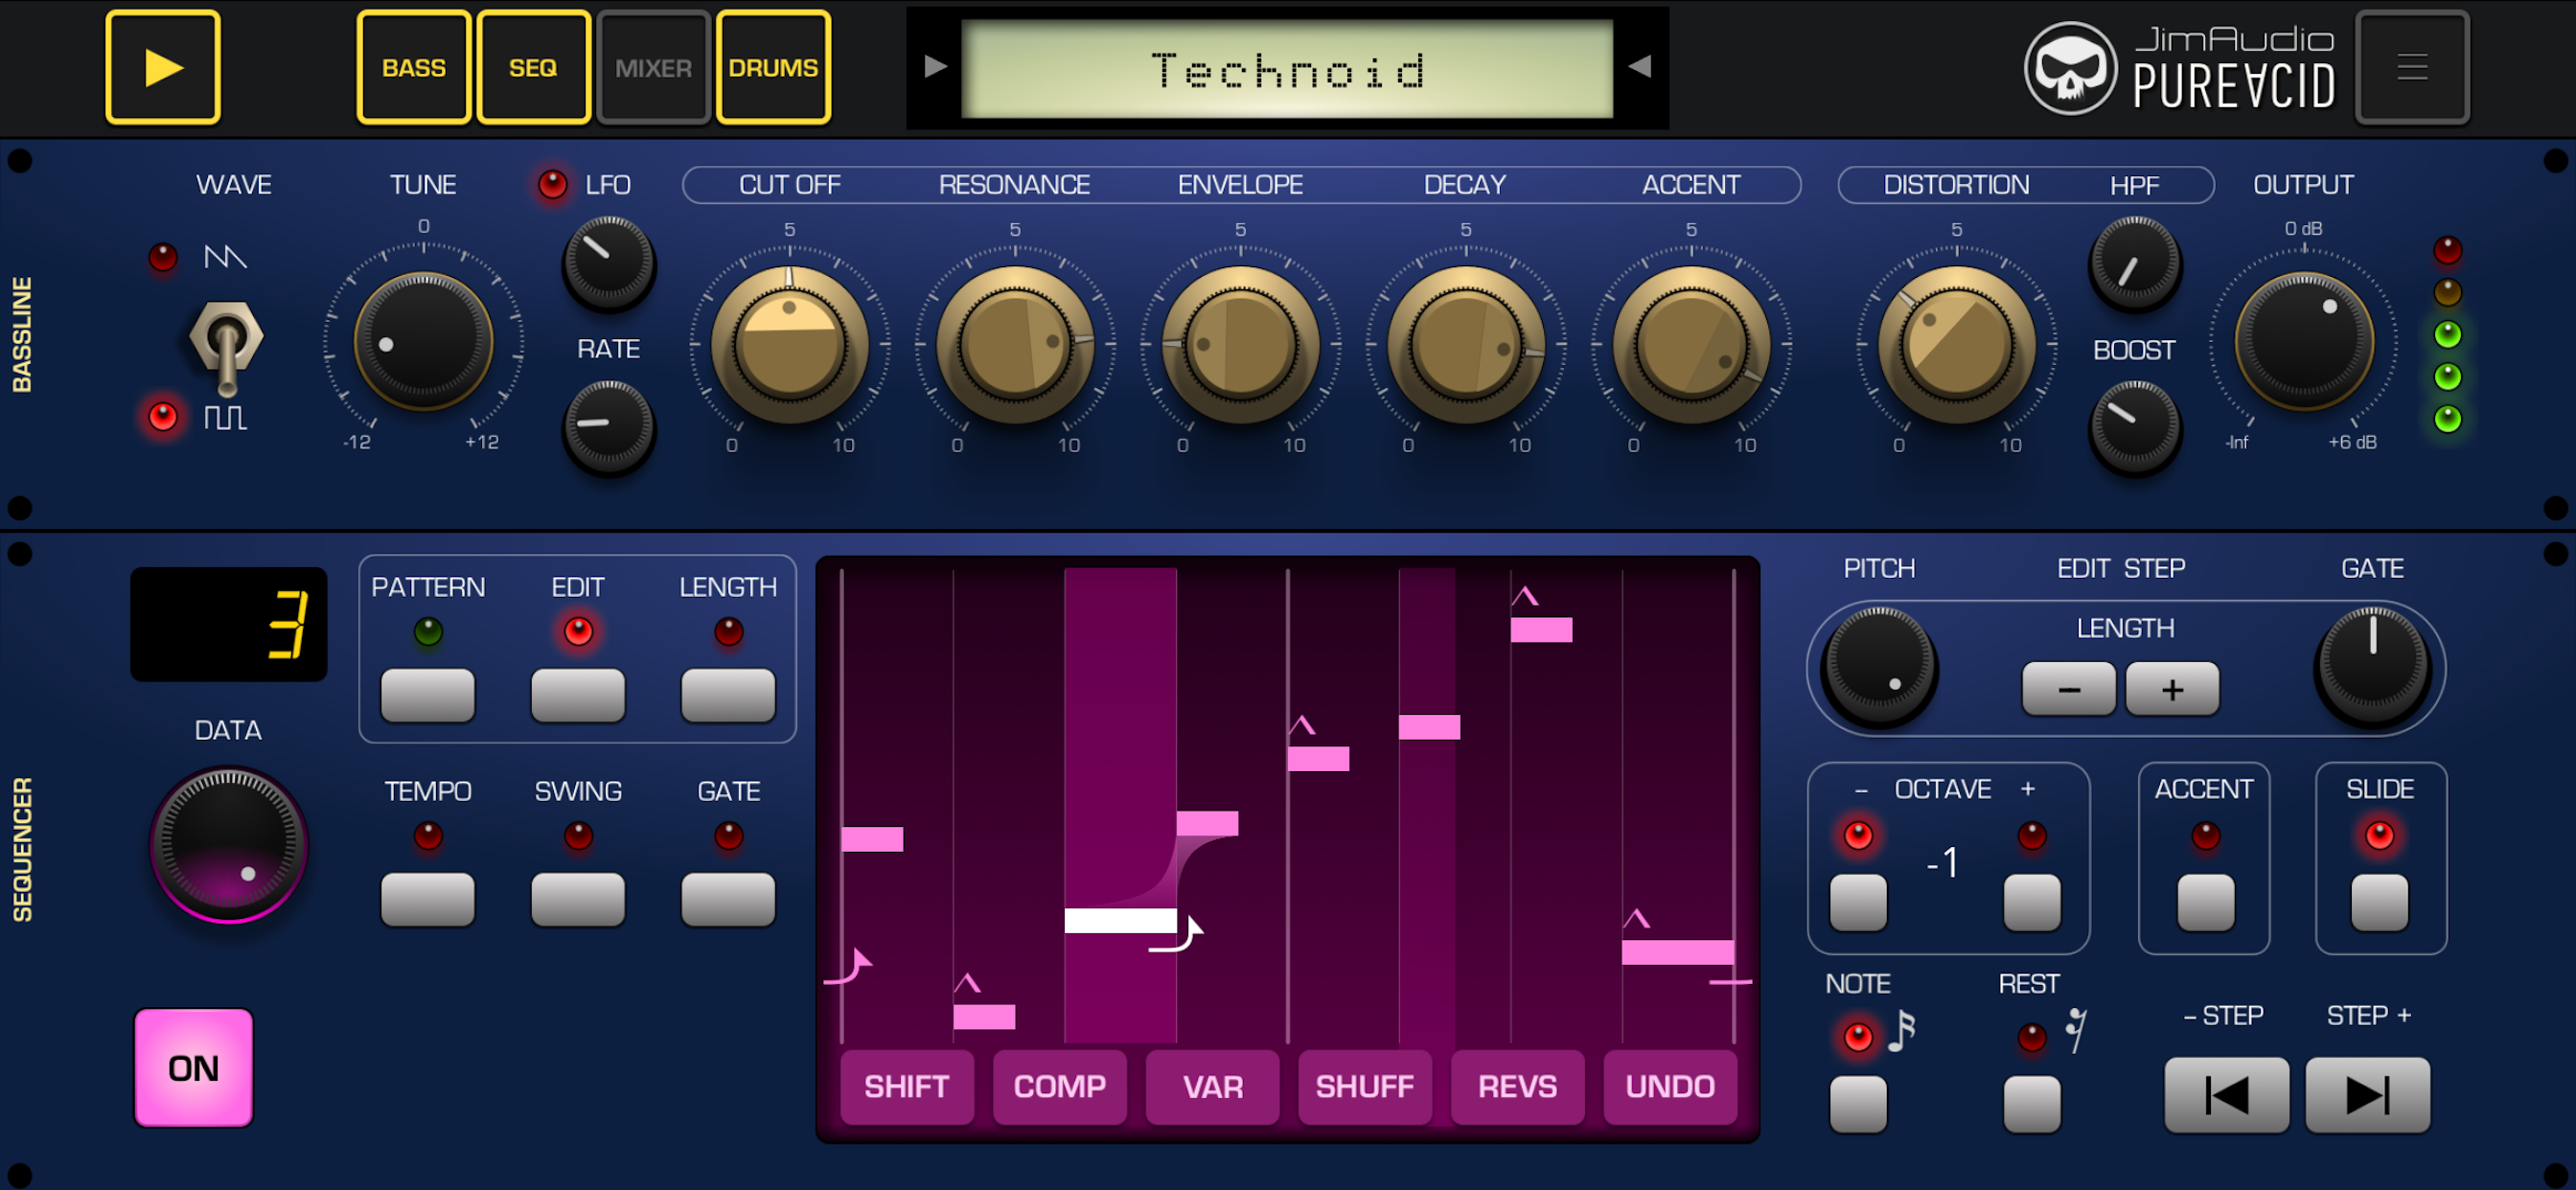
Task: Select next preset with the right arrow
Action: (x=1638, y=67)
